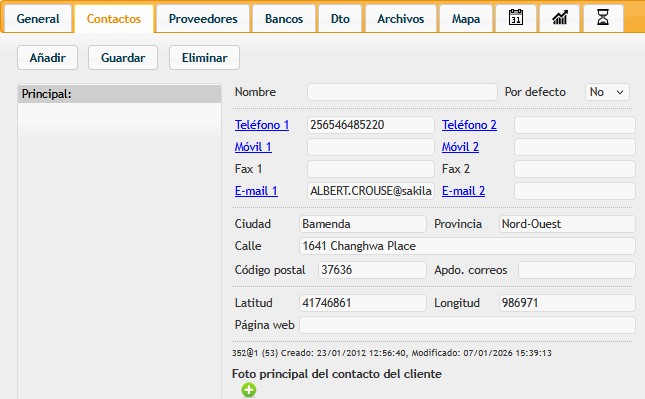The width and height of the screenshot is (645, 399).
Task: Edit the Provincia field Nord-Ouest
Action: (x=567, y=224)
